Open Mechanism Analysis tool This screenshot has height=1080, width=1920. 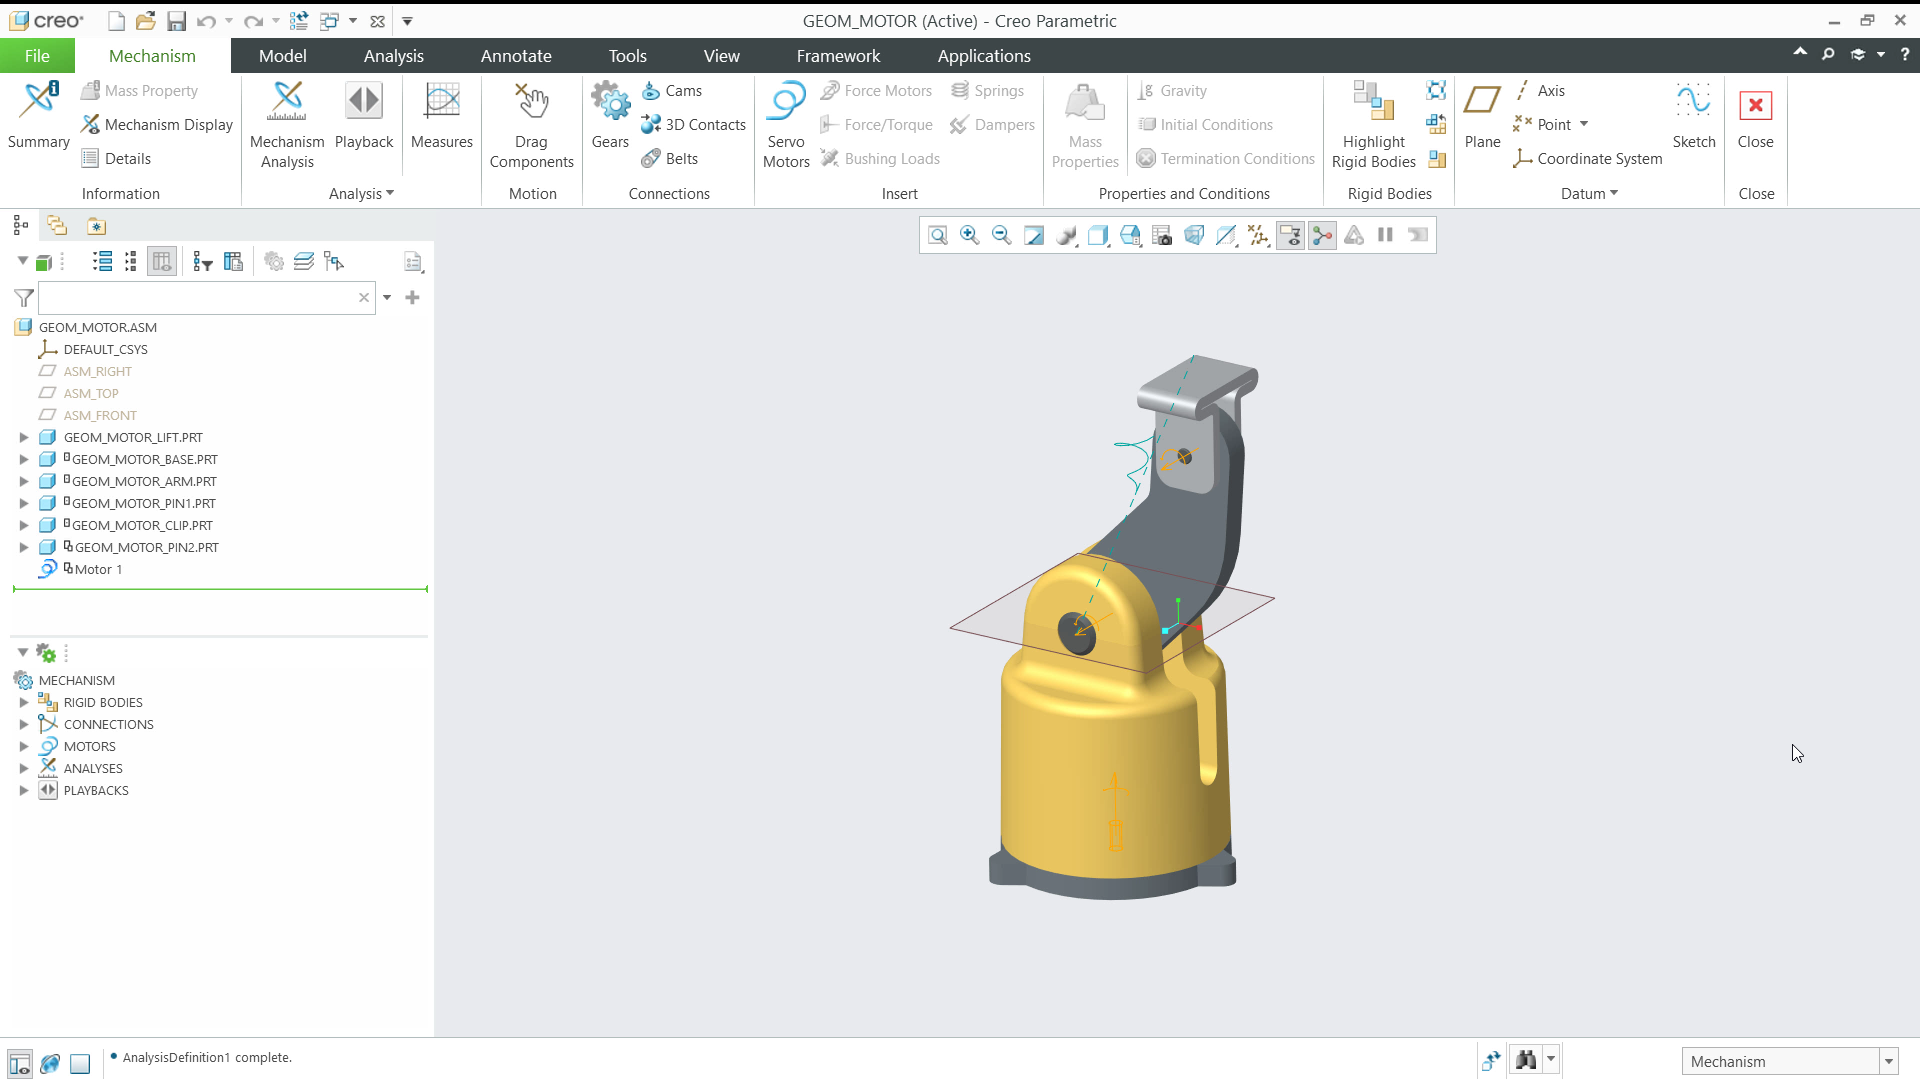[x=287, y=125]
